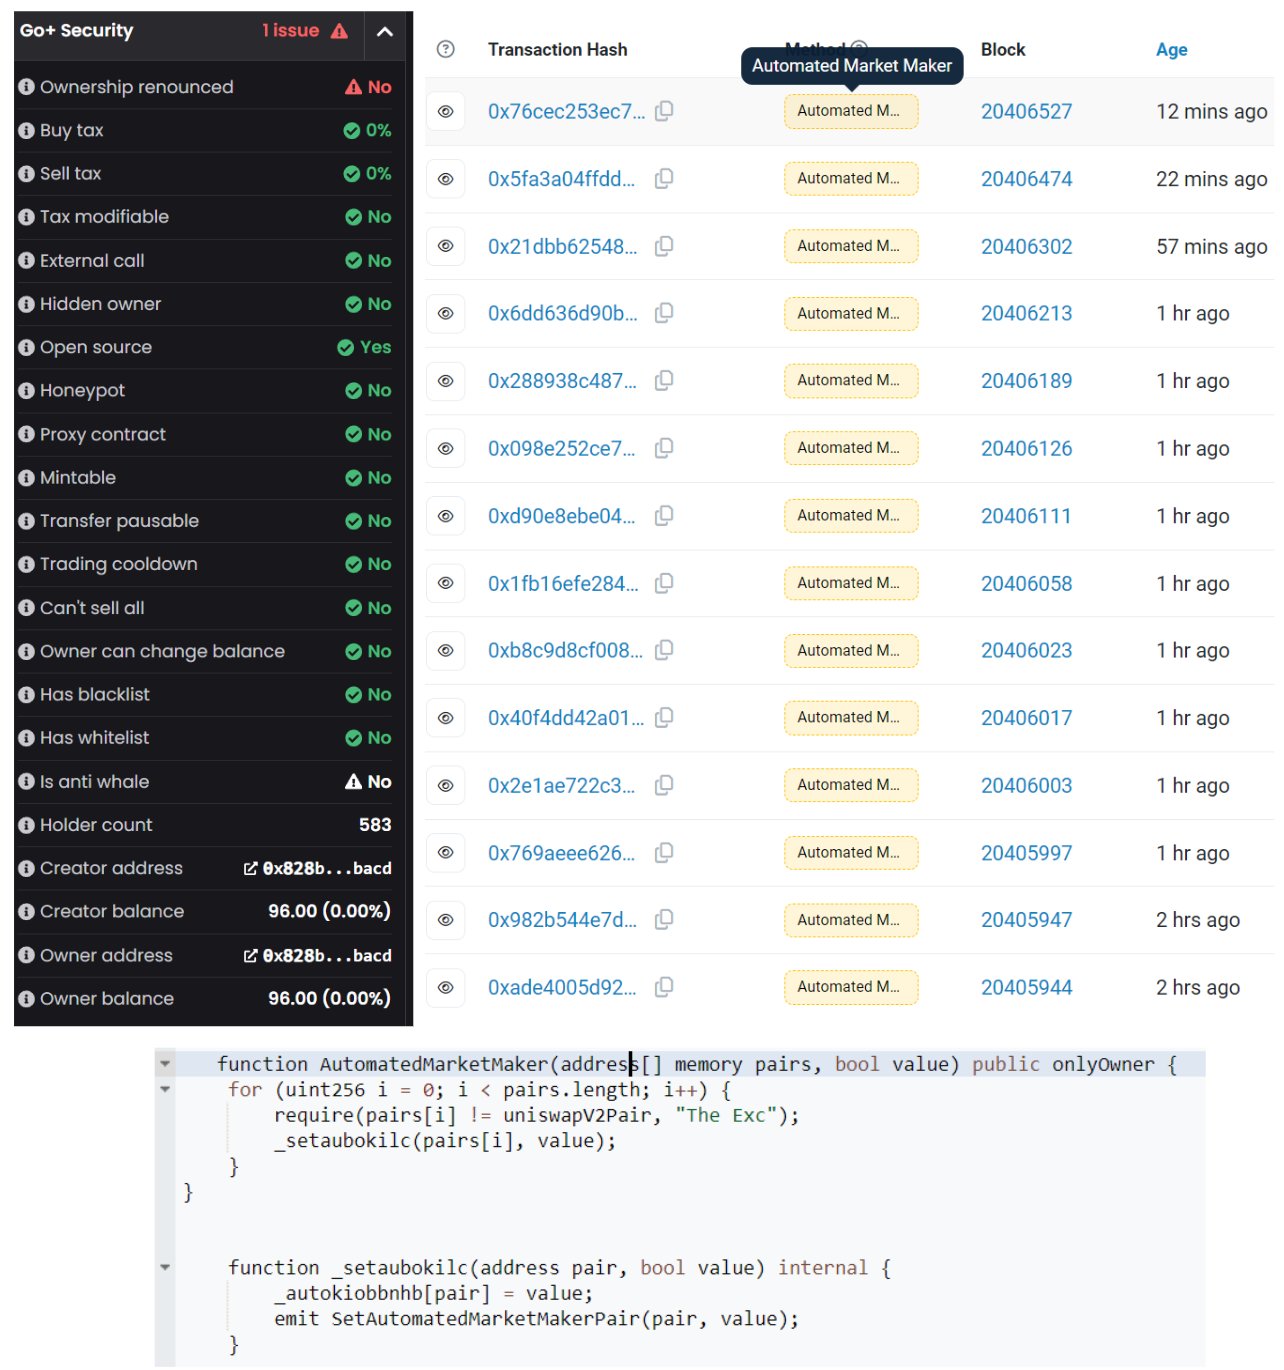The width and height of the screenshot is (1284, 1370).
Task: Click info icon beside Ownership renounced
Action: (x=27, y=87)
